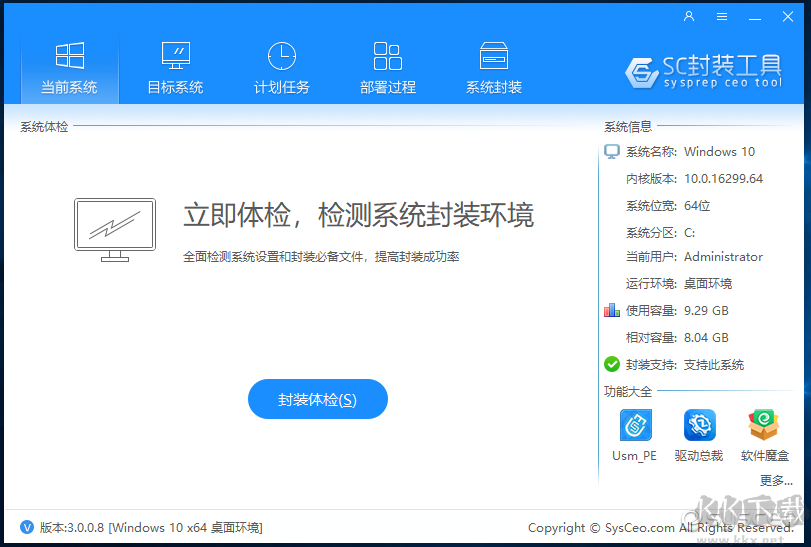
Task: Expand more tools via 更多... link
Action: (776, 480)
